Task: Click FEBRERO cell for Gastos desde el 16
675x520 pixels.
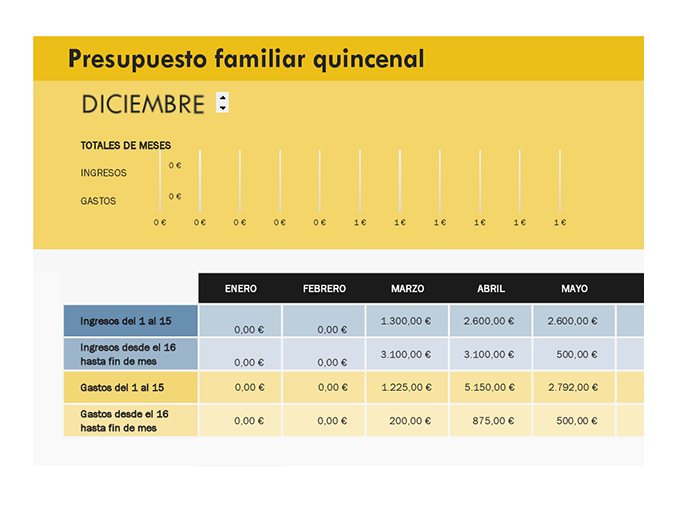Action: coord(324,421)
